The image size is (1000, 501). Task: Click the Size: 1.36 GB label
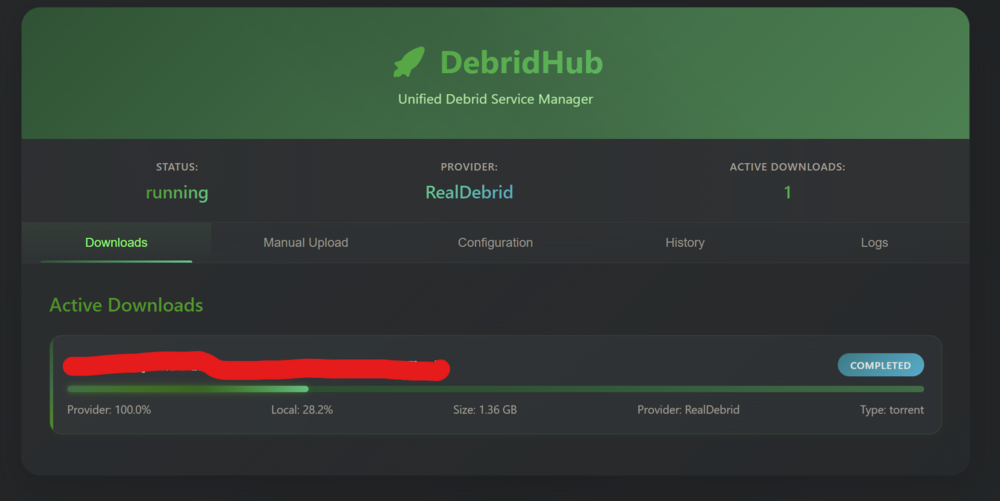click(485, 410)
